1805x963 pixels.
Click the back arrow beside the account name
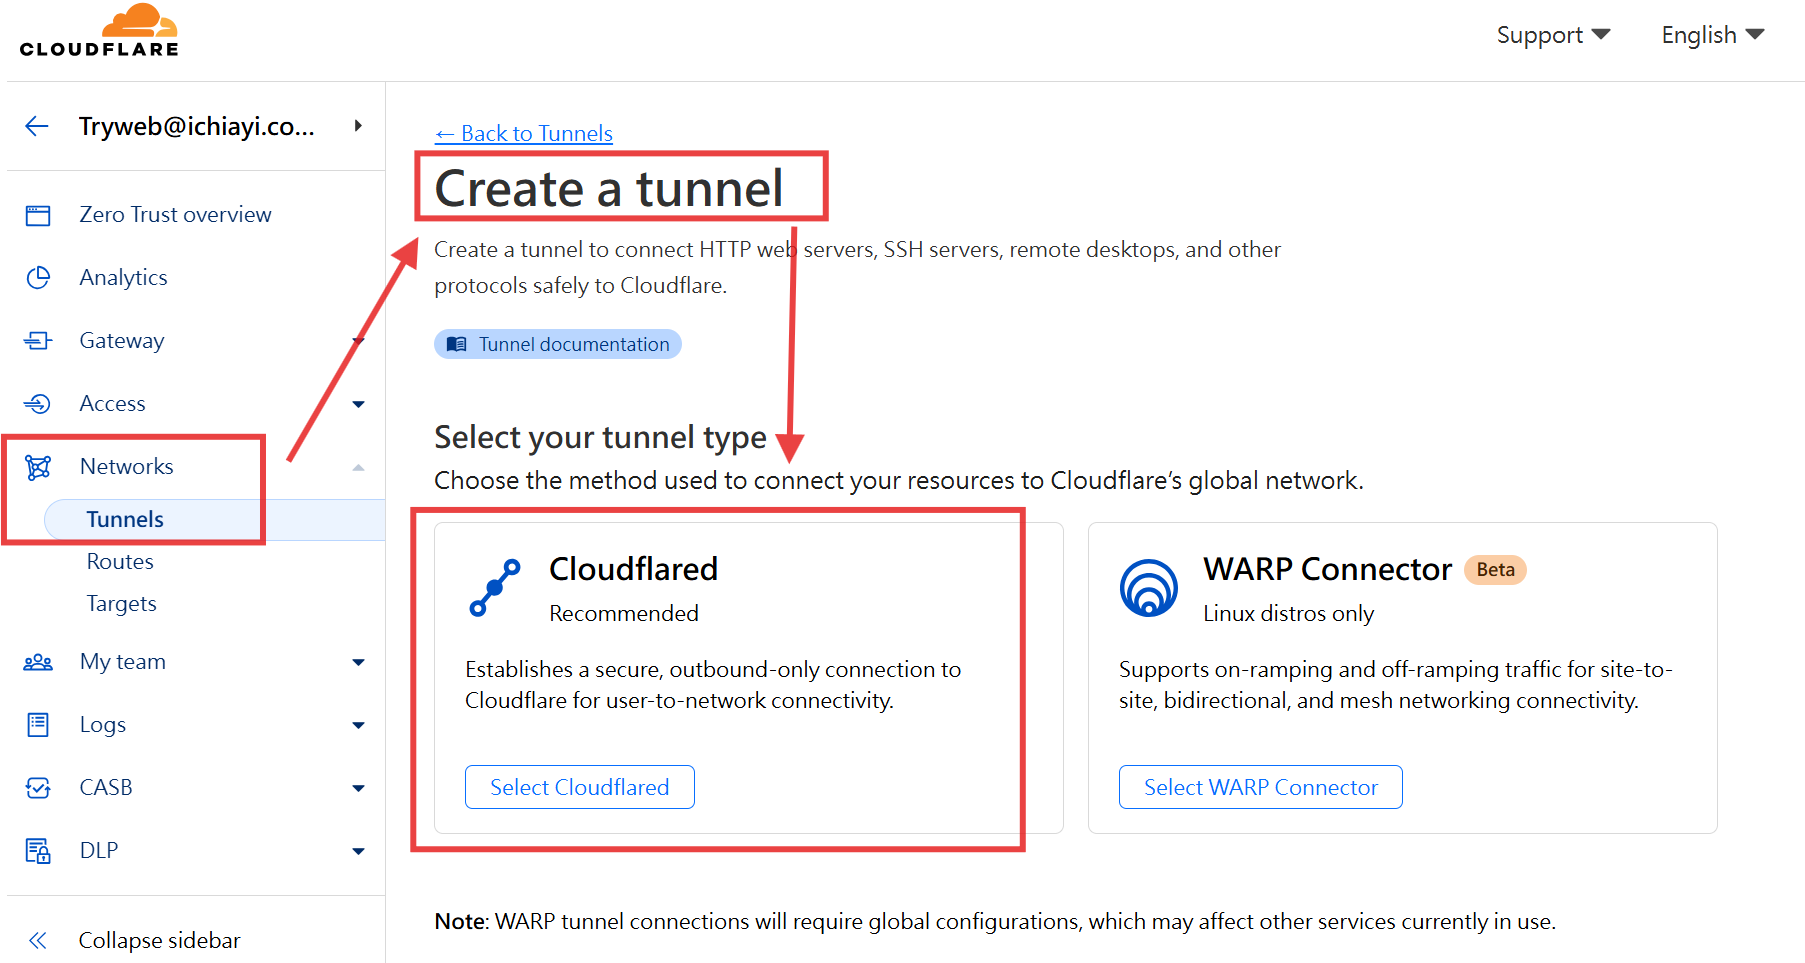click(37, 126)
